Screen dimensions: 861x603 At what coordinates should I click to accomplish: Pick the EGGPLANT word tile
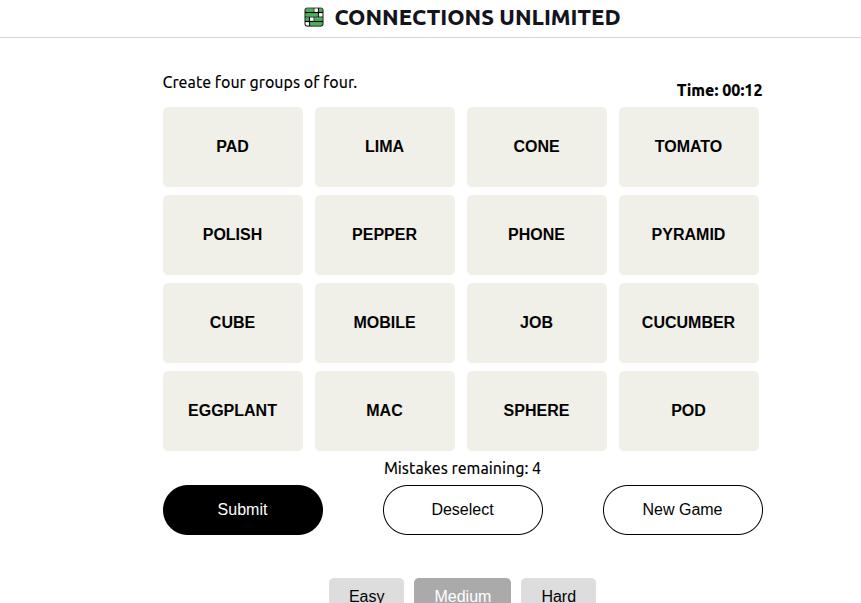pyautogui.click(x=233, y=411)
